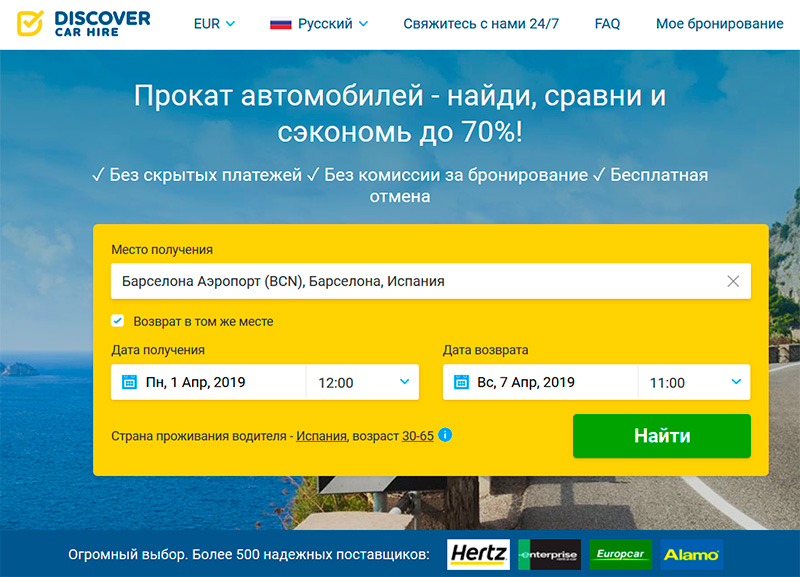The width and height of the screenshot is (800, 577).
Task: Open the EUR currency dropdown
Action: pos(214,23)
